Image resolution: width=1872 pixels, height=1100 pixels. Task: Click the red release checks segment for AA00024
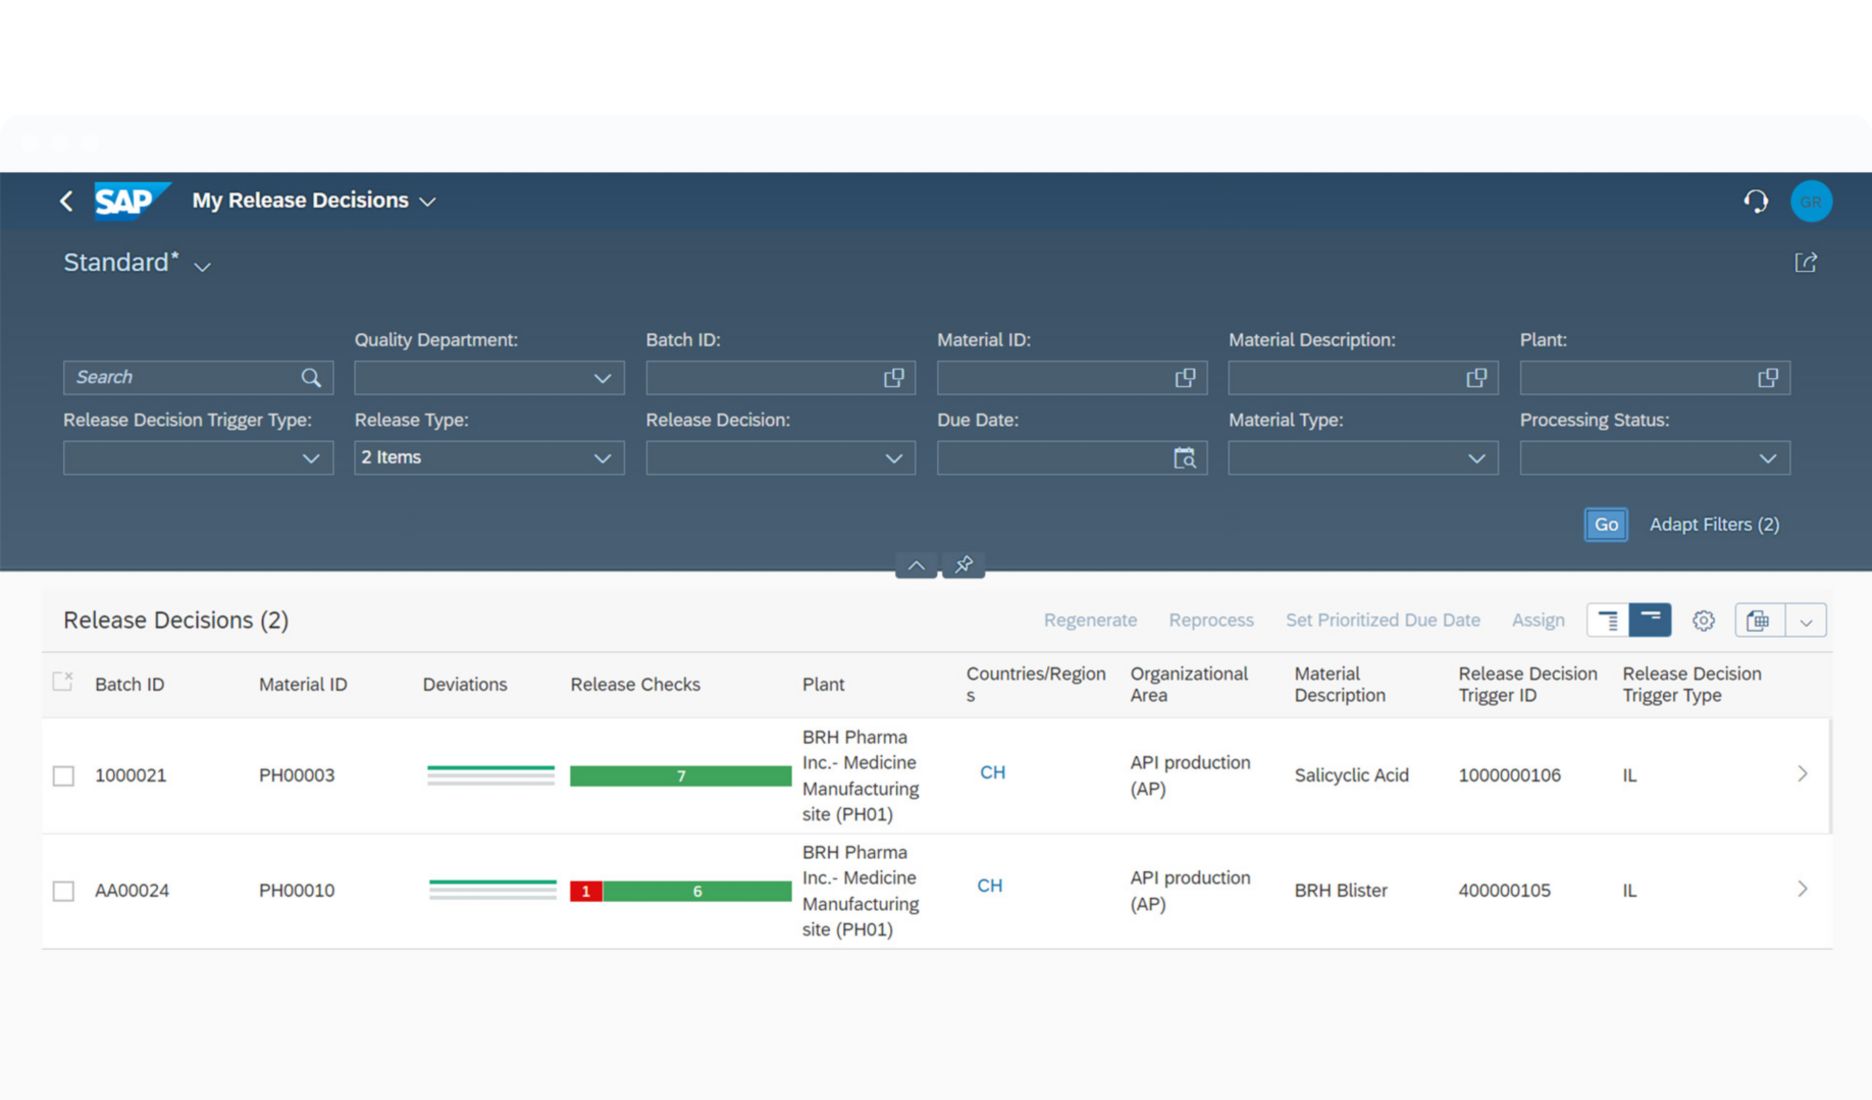(586, 891)
